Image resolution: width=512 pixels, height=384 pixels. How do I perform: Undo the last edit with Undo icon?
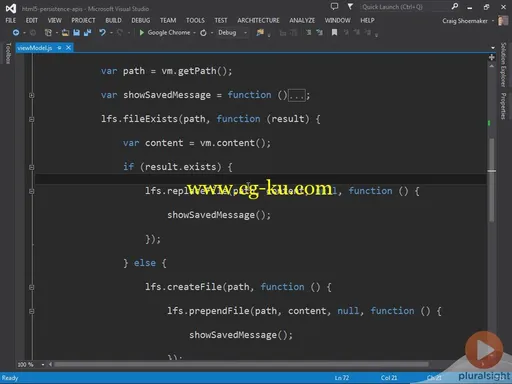[x=102, y=32]
